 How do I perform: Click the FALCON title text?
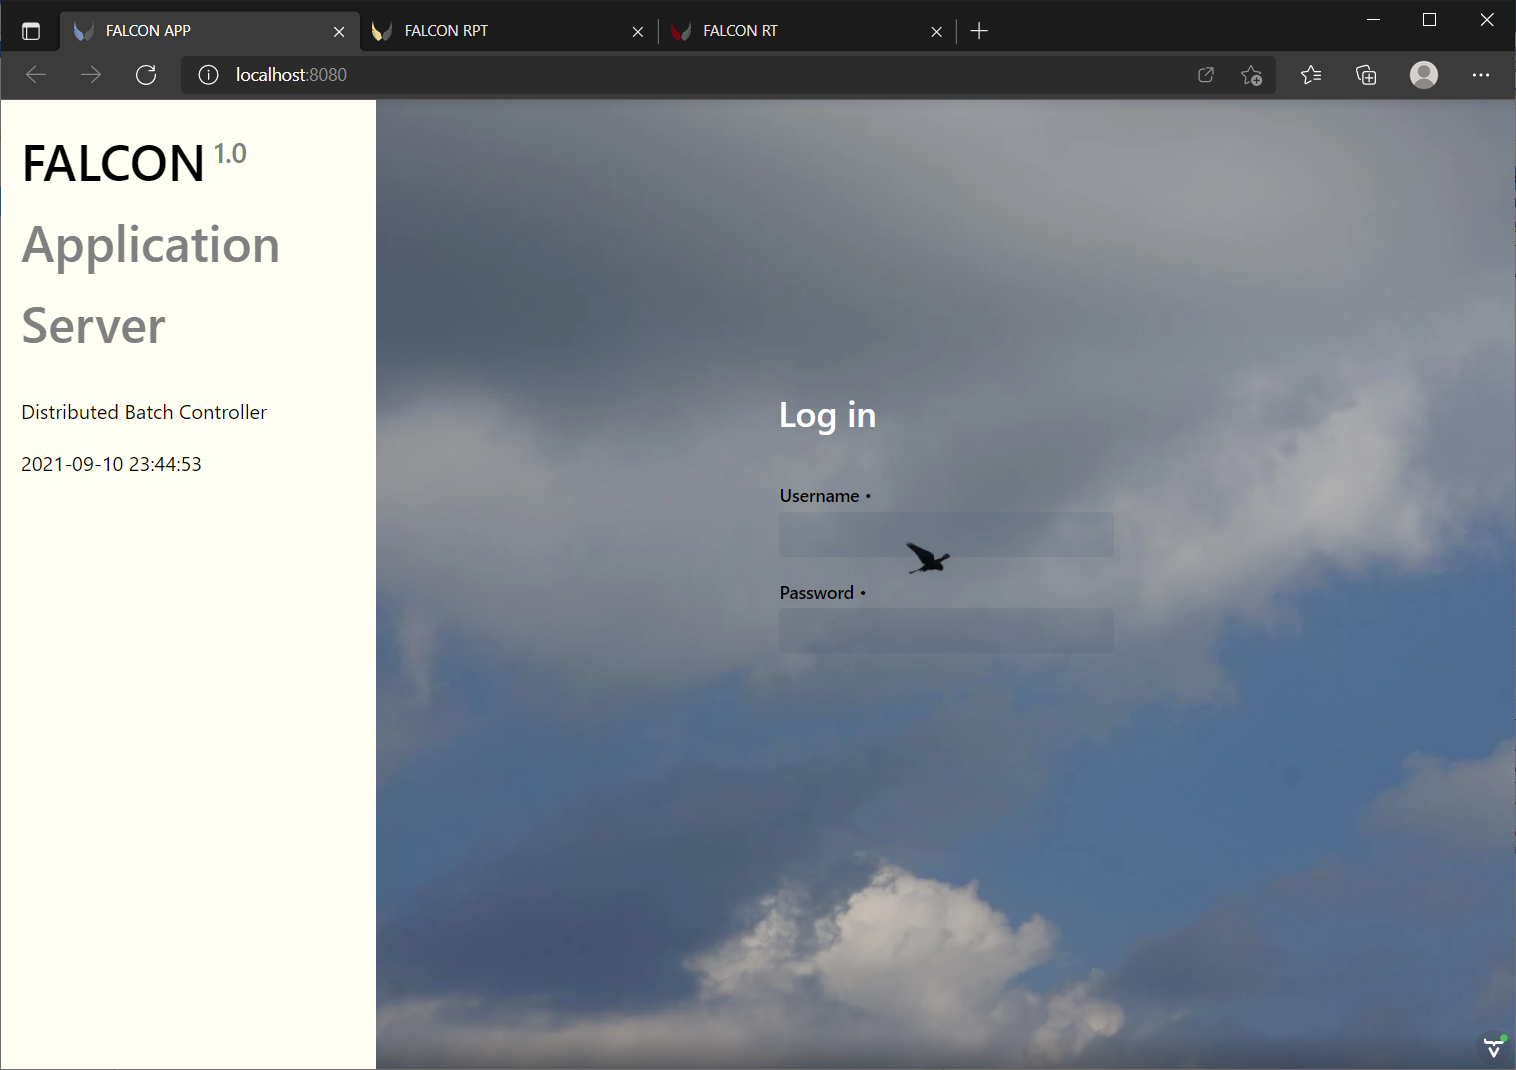point(113,164)
